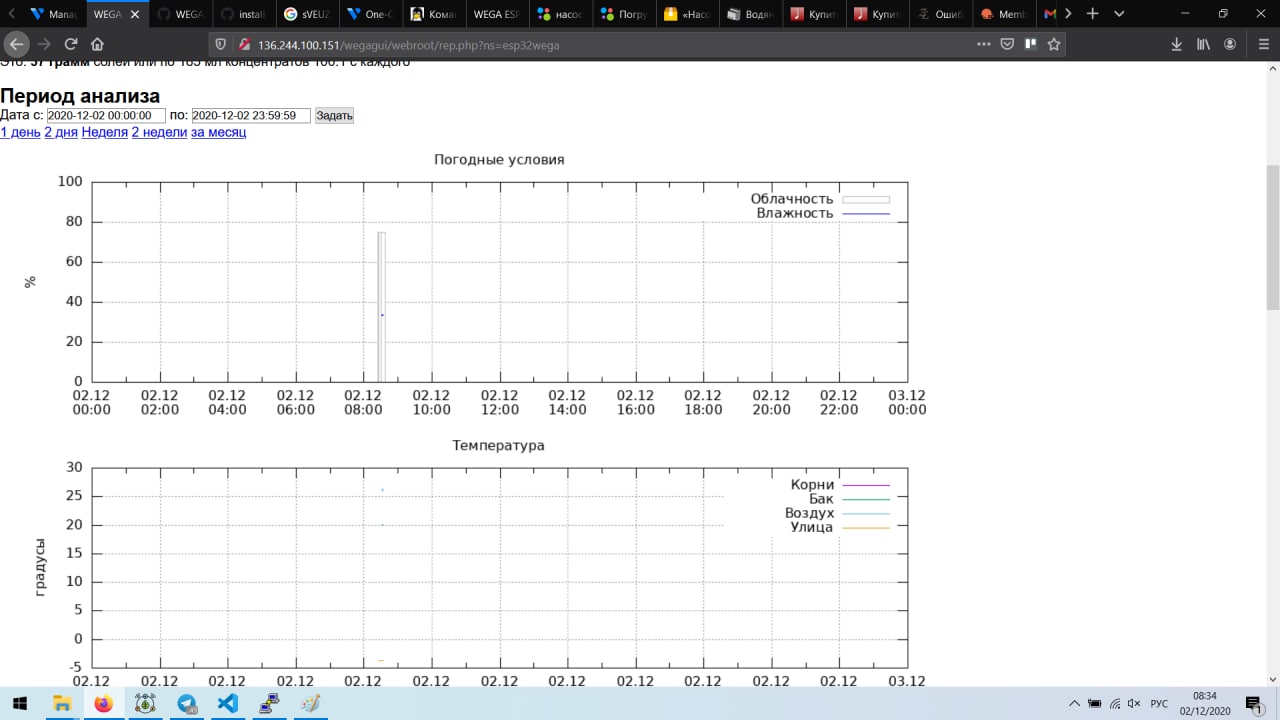Open the Downloads panel
This screenshot has width=1280, height=720.
(x=1177, y=44)
